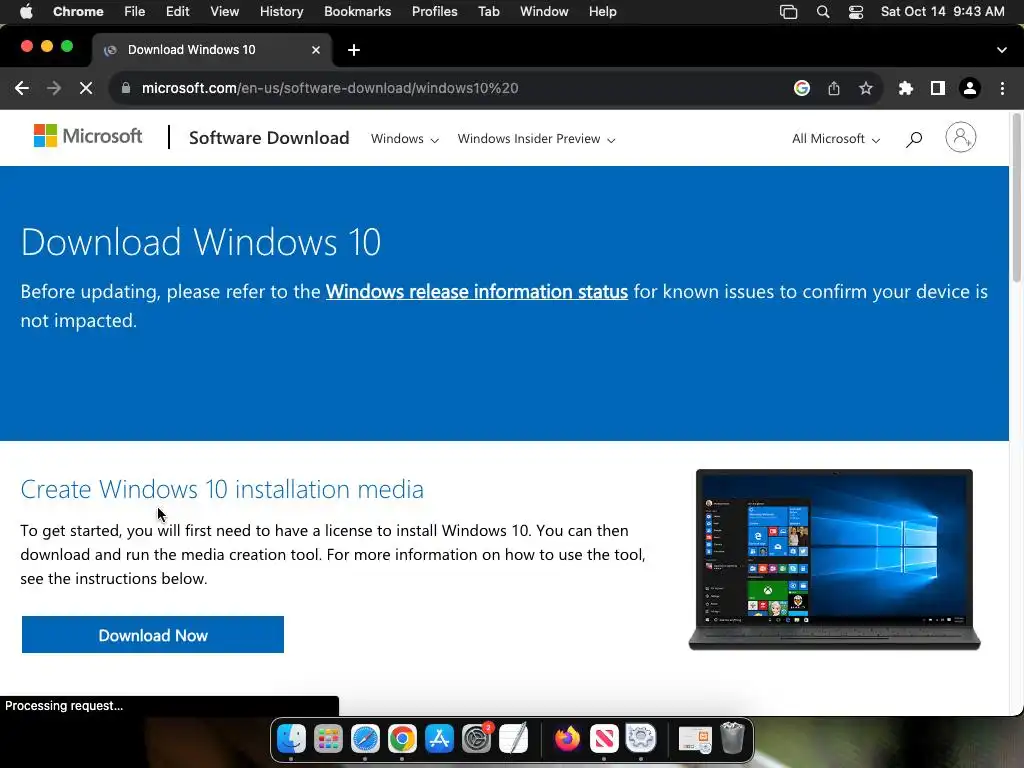Open Launchpad from the Dock
This screenshot has height=768, width=1024.
tap(328, 739)
